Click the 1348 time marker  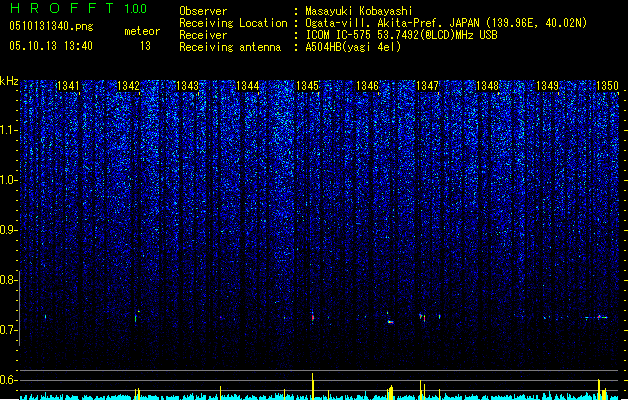pyautogui.click(x=487, y=86)
